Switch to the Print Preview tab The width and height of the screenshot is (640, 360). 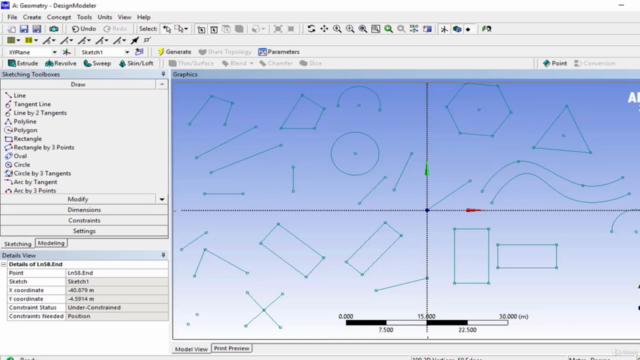click(231, 348)
